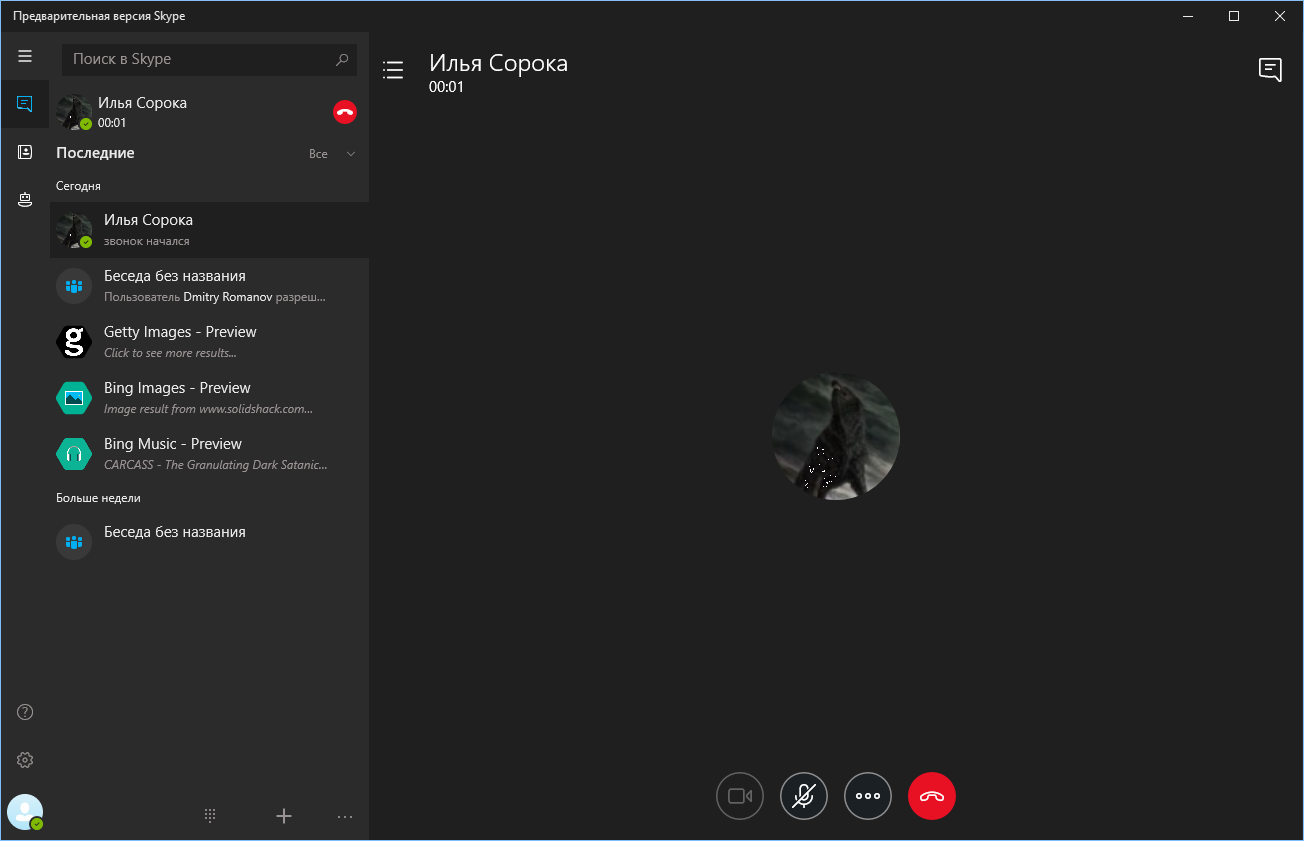1304x841 pixels.
Task: Open the help question mark icon
Action: 25,712
